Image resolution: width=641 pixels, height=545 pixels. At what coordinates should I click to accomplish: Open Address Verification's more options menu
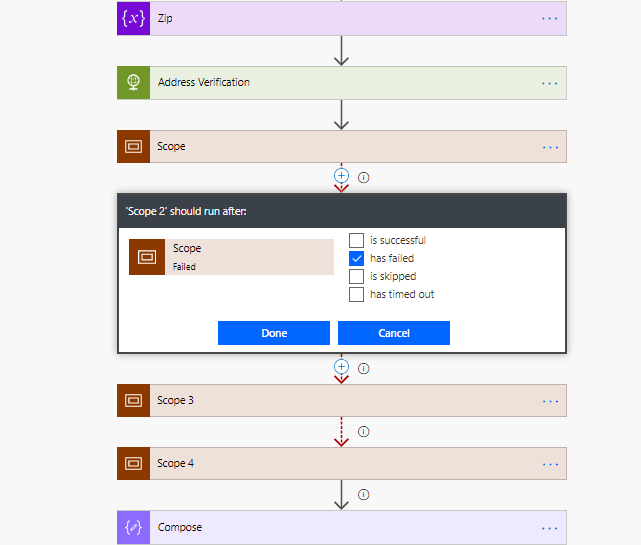[x=549, y=83]
